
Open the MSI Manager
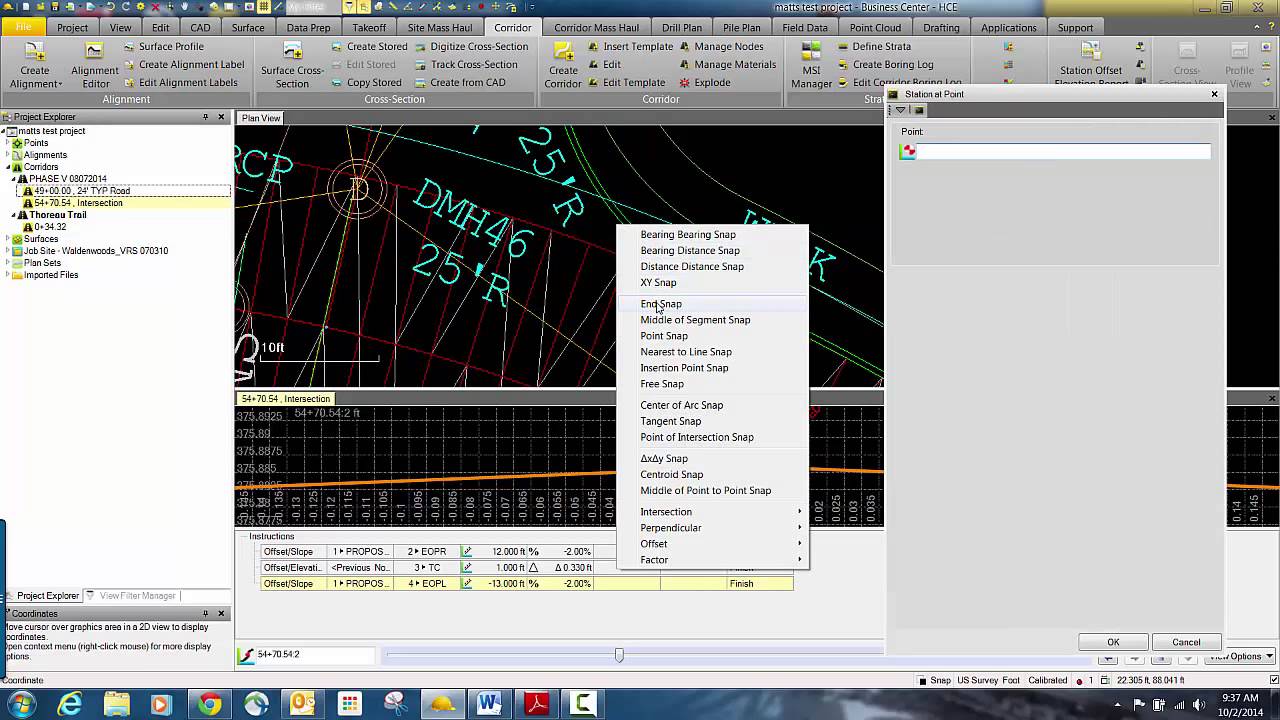[811, 65]
